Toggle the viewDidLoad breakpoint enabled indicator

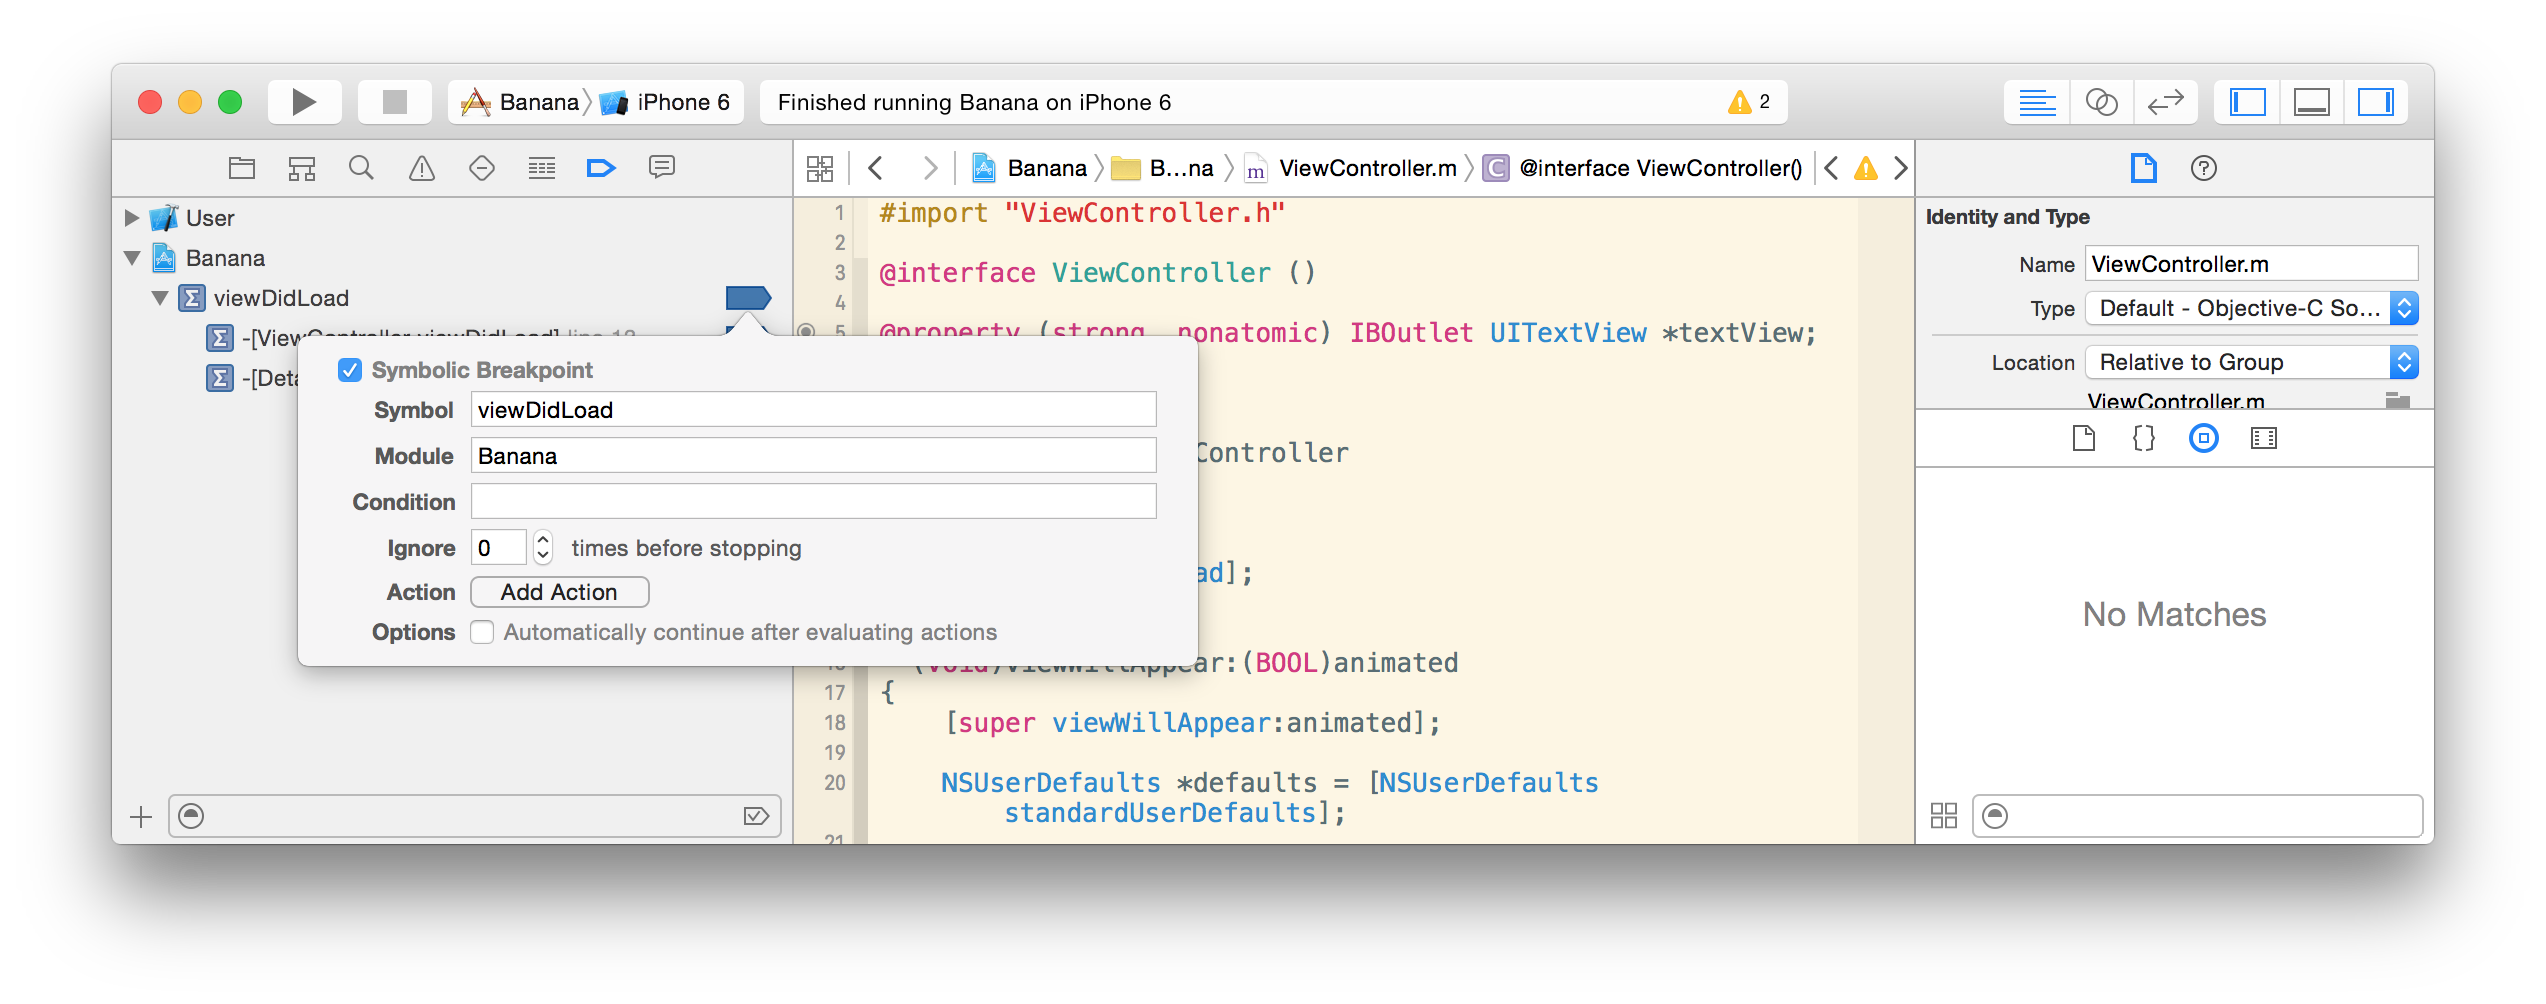pyautogui.click(x=748, y=298)
